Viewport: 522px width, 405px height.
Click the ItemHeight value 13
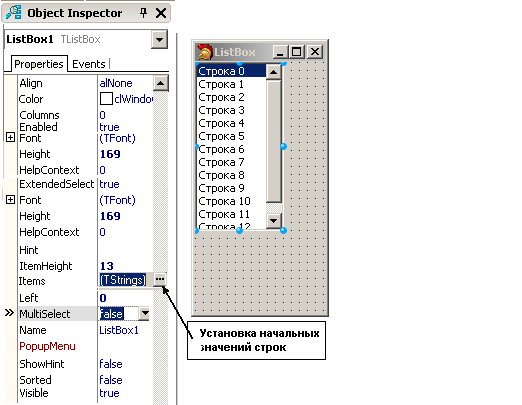point(107,266)
